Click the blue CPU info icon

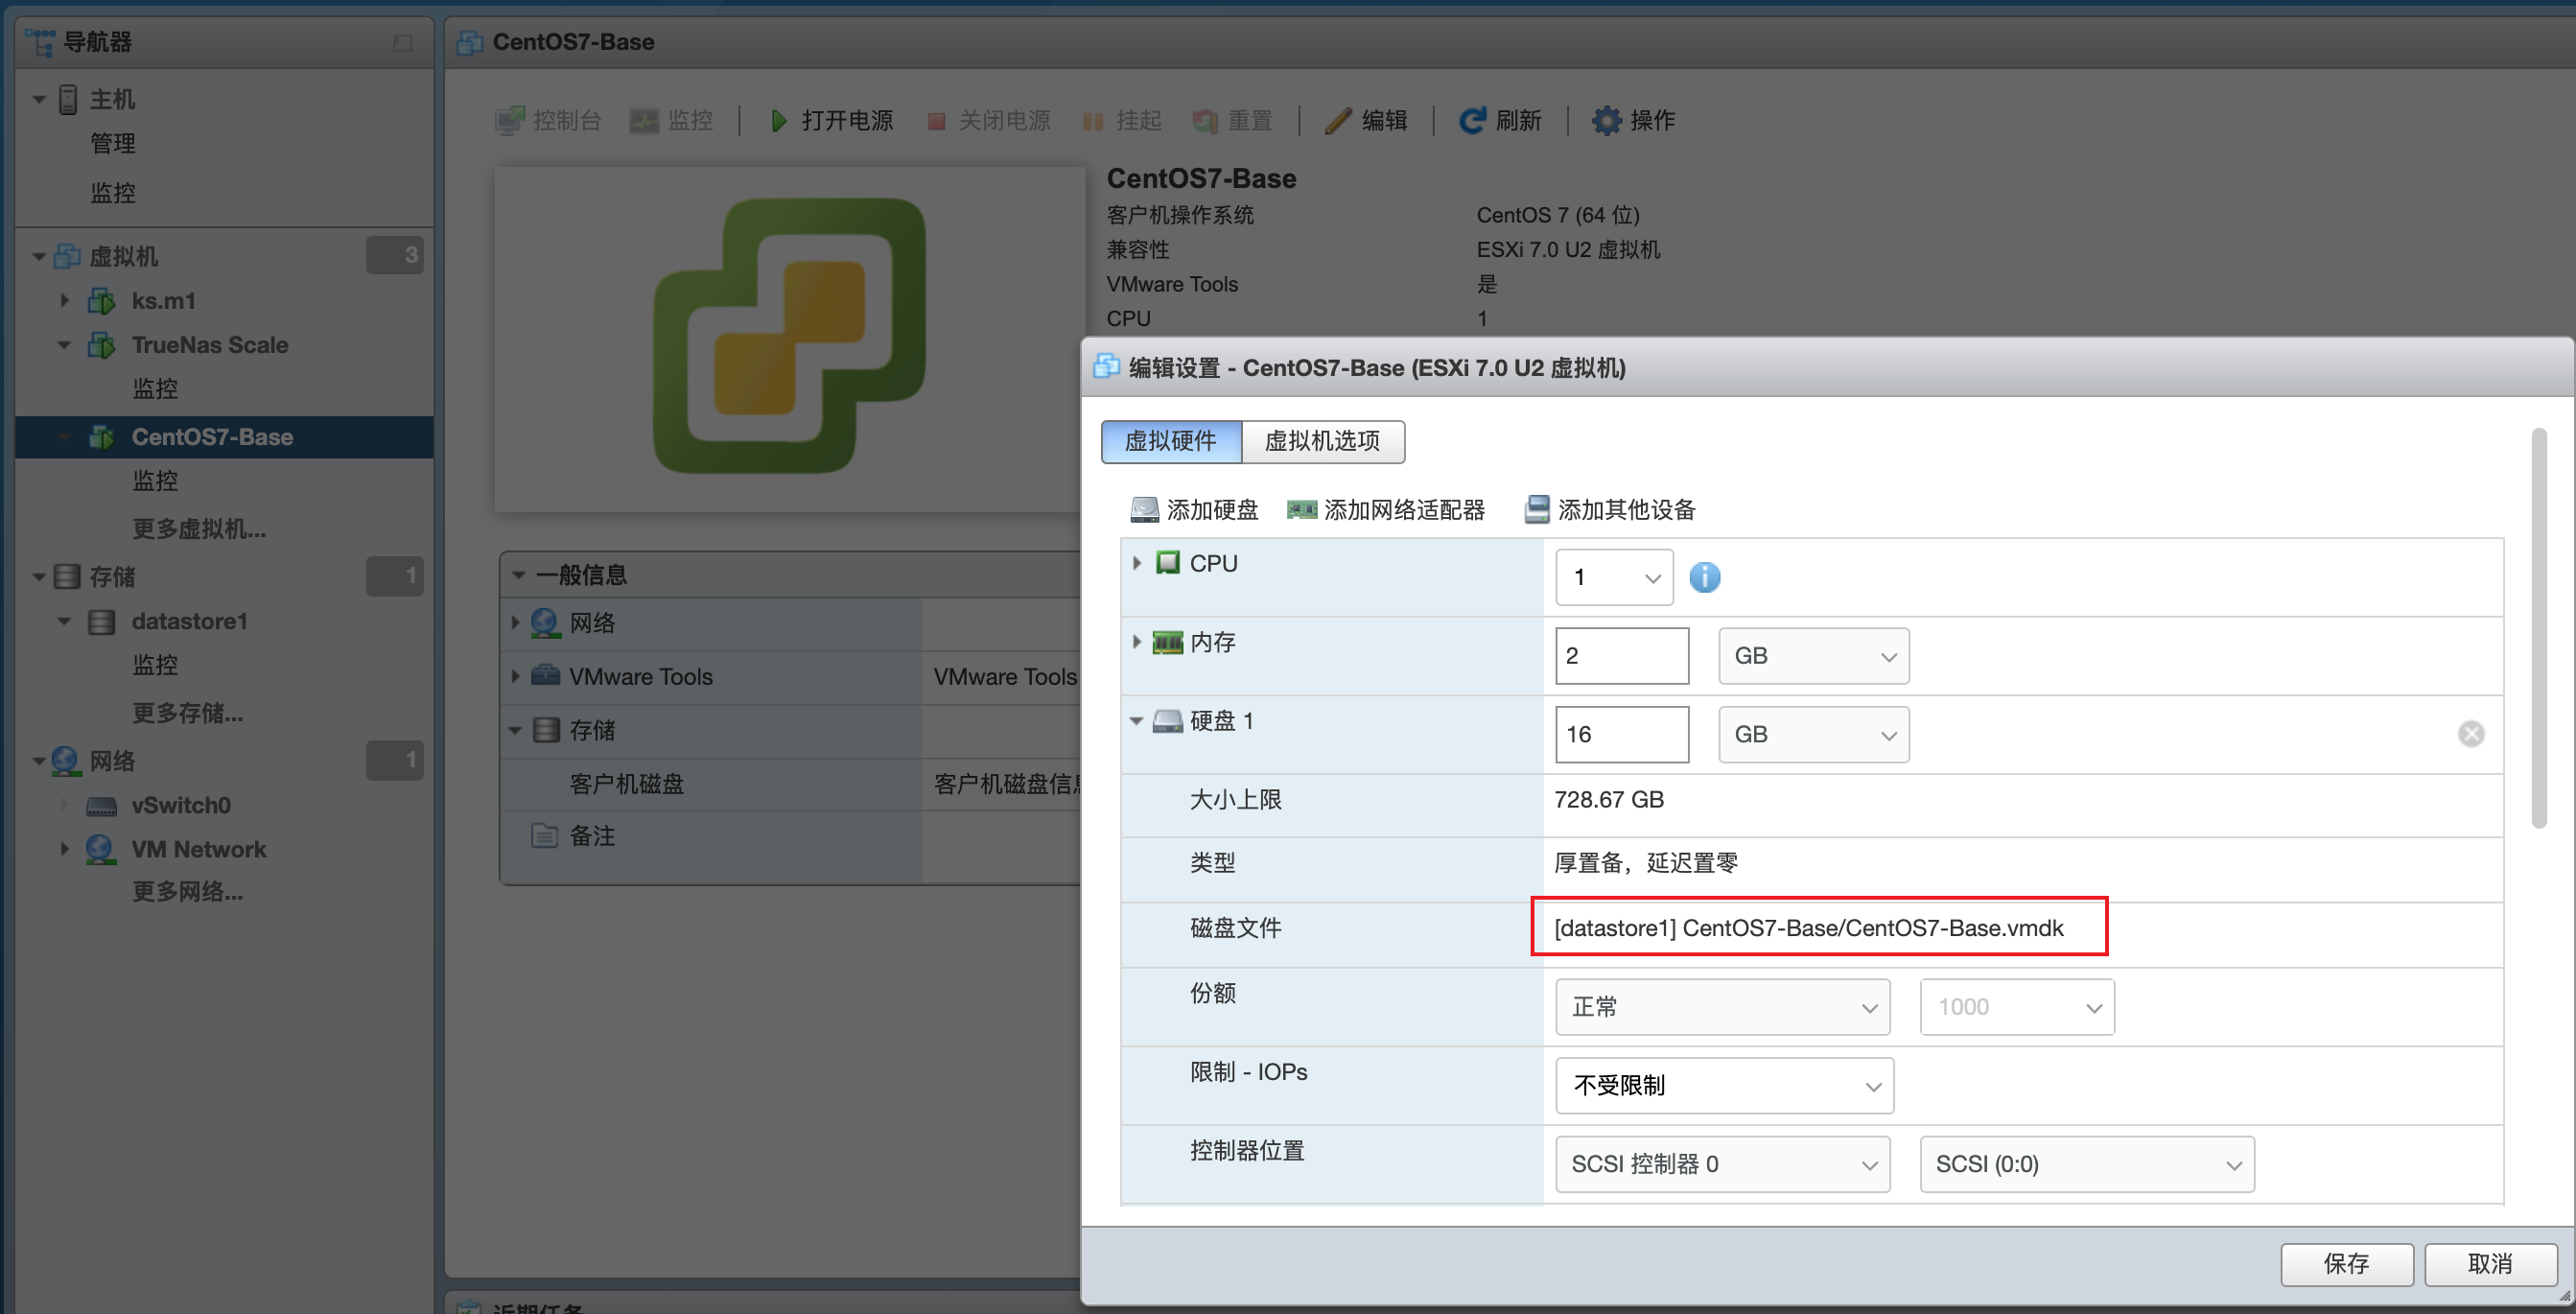(x=1704, y=577)
